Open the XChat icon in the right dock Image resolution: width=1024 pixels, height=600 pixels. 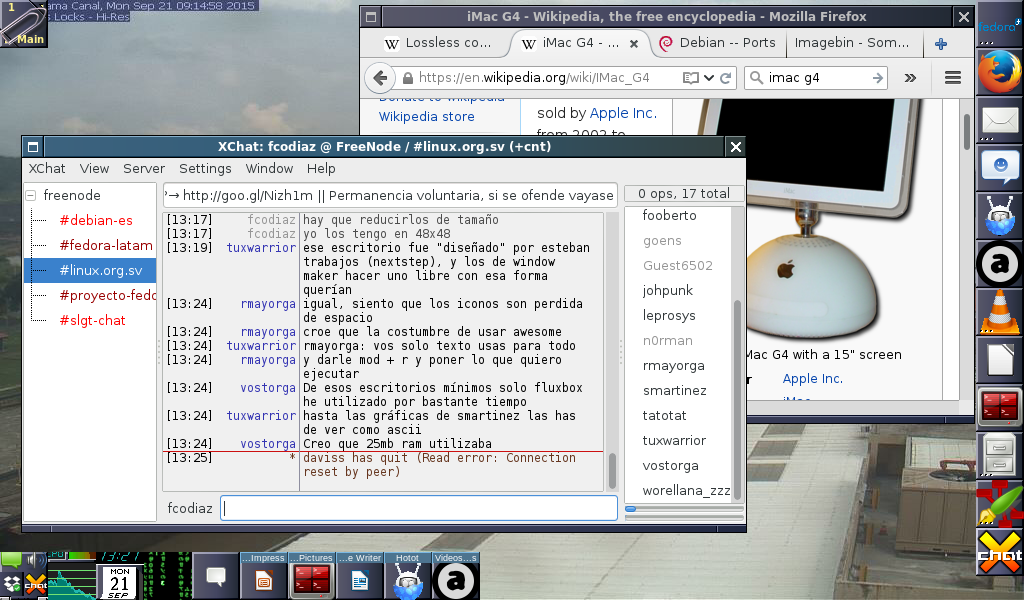pos(1000,552)
